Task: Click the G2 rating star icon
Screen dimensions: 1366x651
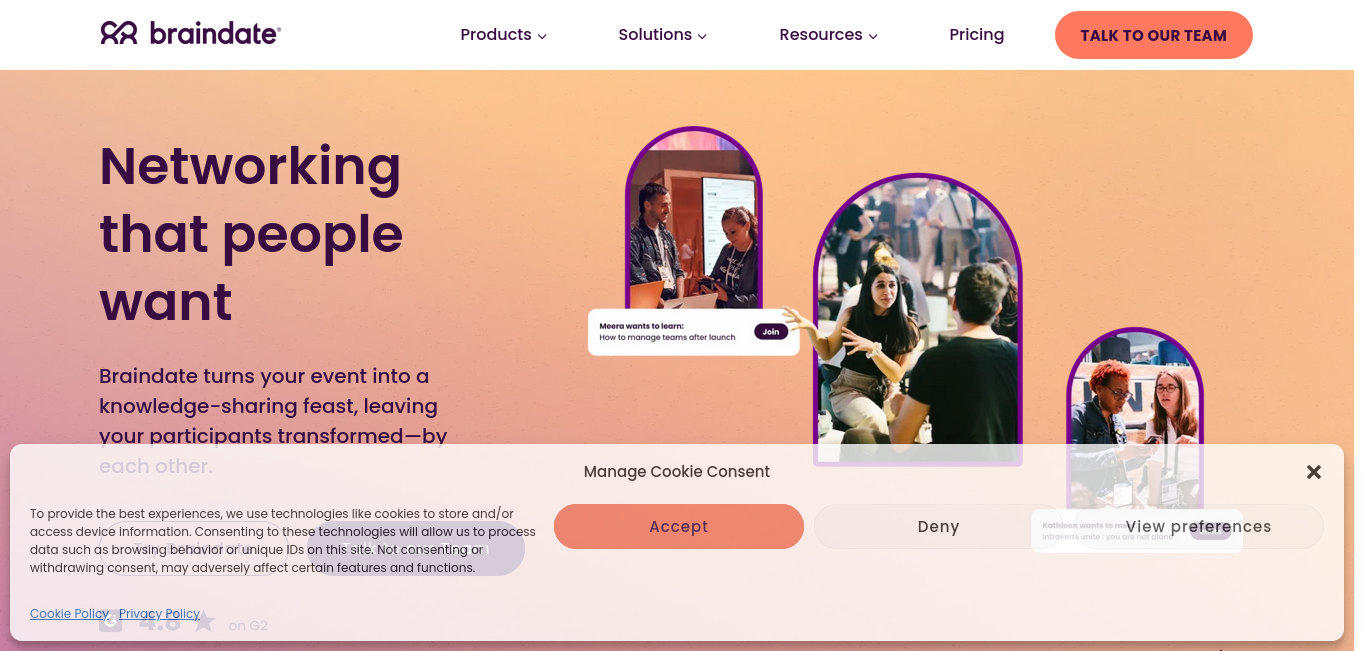Action: point(204,621)
